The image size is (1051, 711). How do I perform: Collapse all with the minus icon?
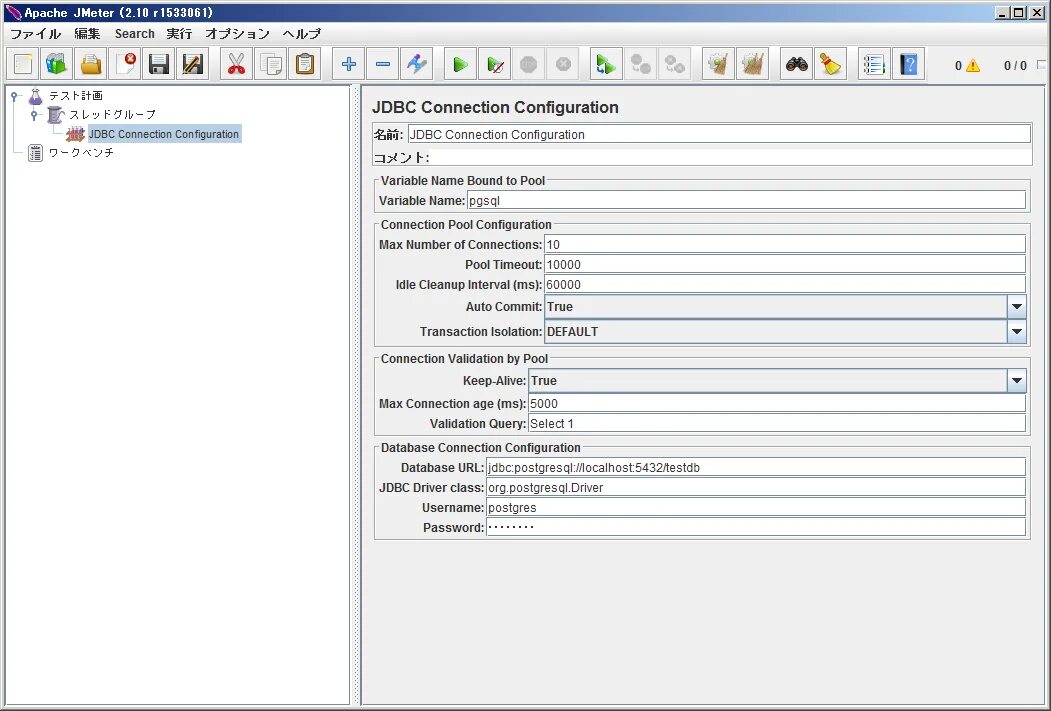(x=383, y=64)
